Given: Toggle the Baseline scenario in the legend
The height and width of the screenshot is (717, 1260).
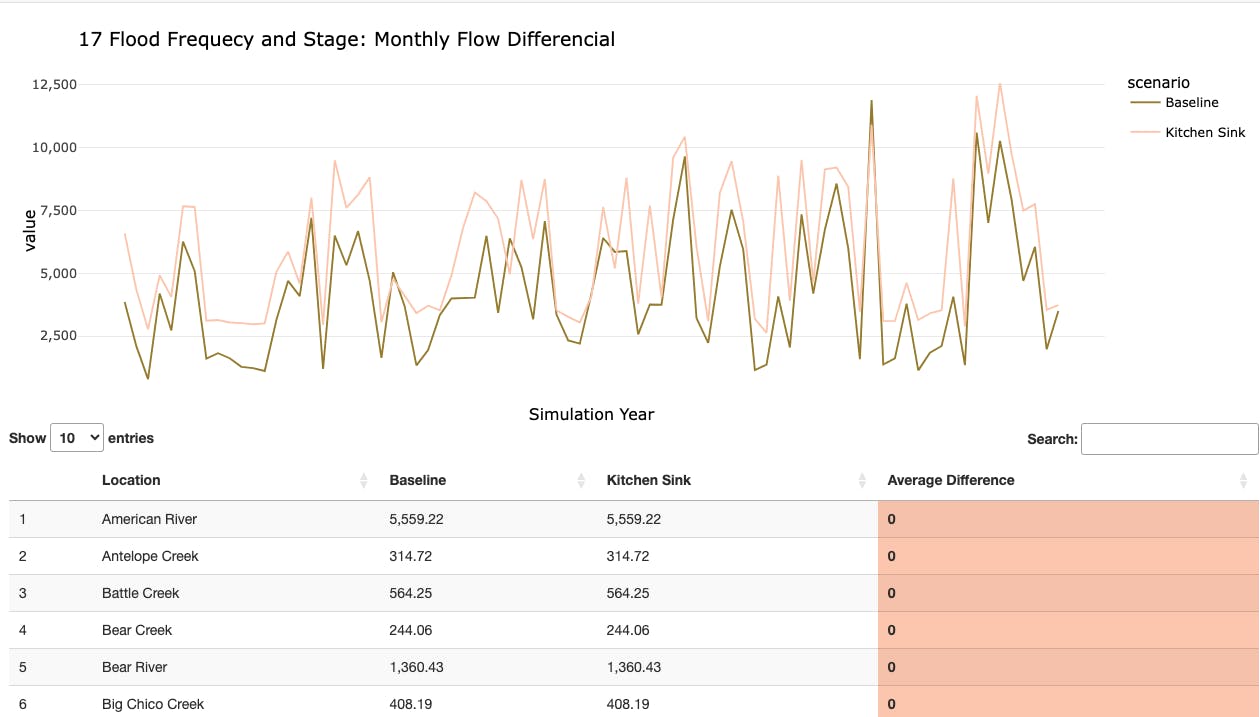Looking at the screenshot, I should pyautogui.click(x=1191, y=102).
